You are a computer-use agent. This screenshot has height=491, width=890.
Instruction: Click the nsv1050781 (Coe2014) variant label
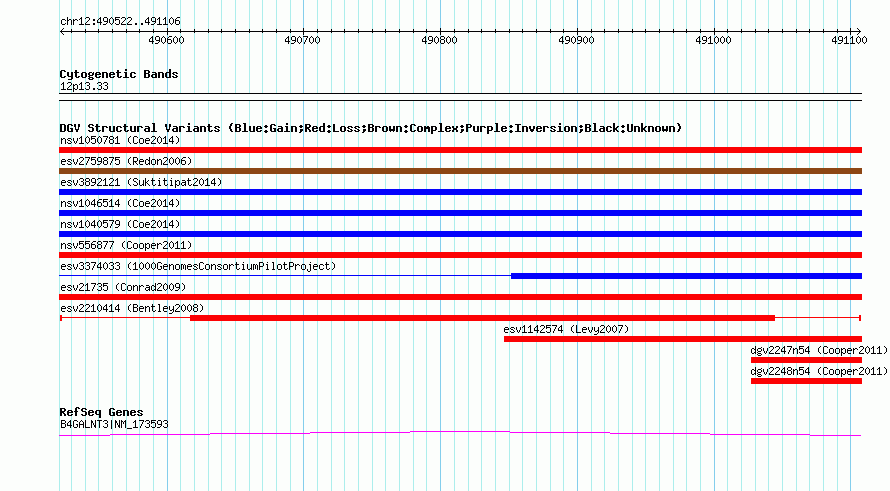click(120, 140)
